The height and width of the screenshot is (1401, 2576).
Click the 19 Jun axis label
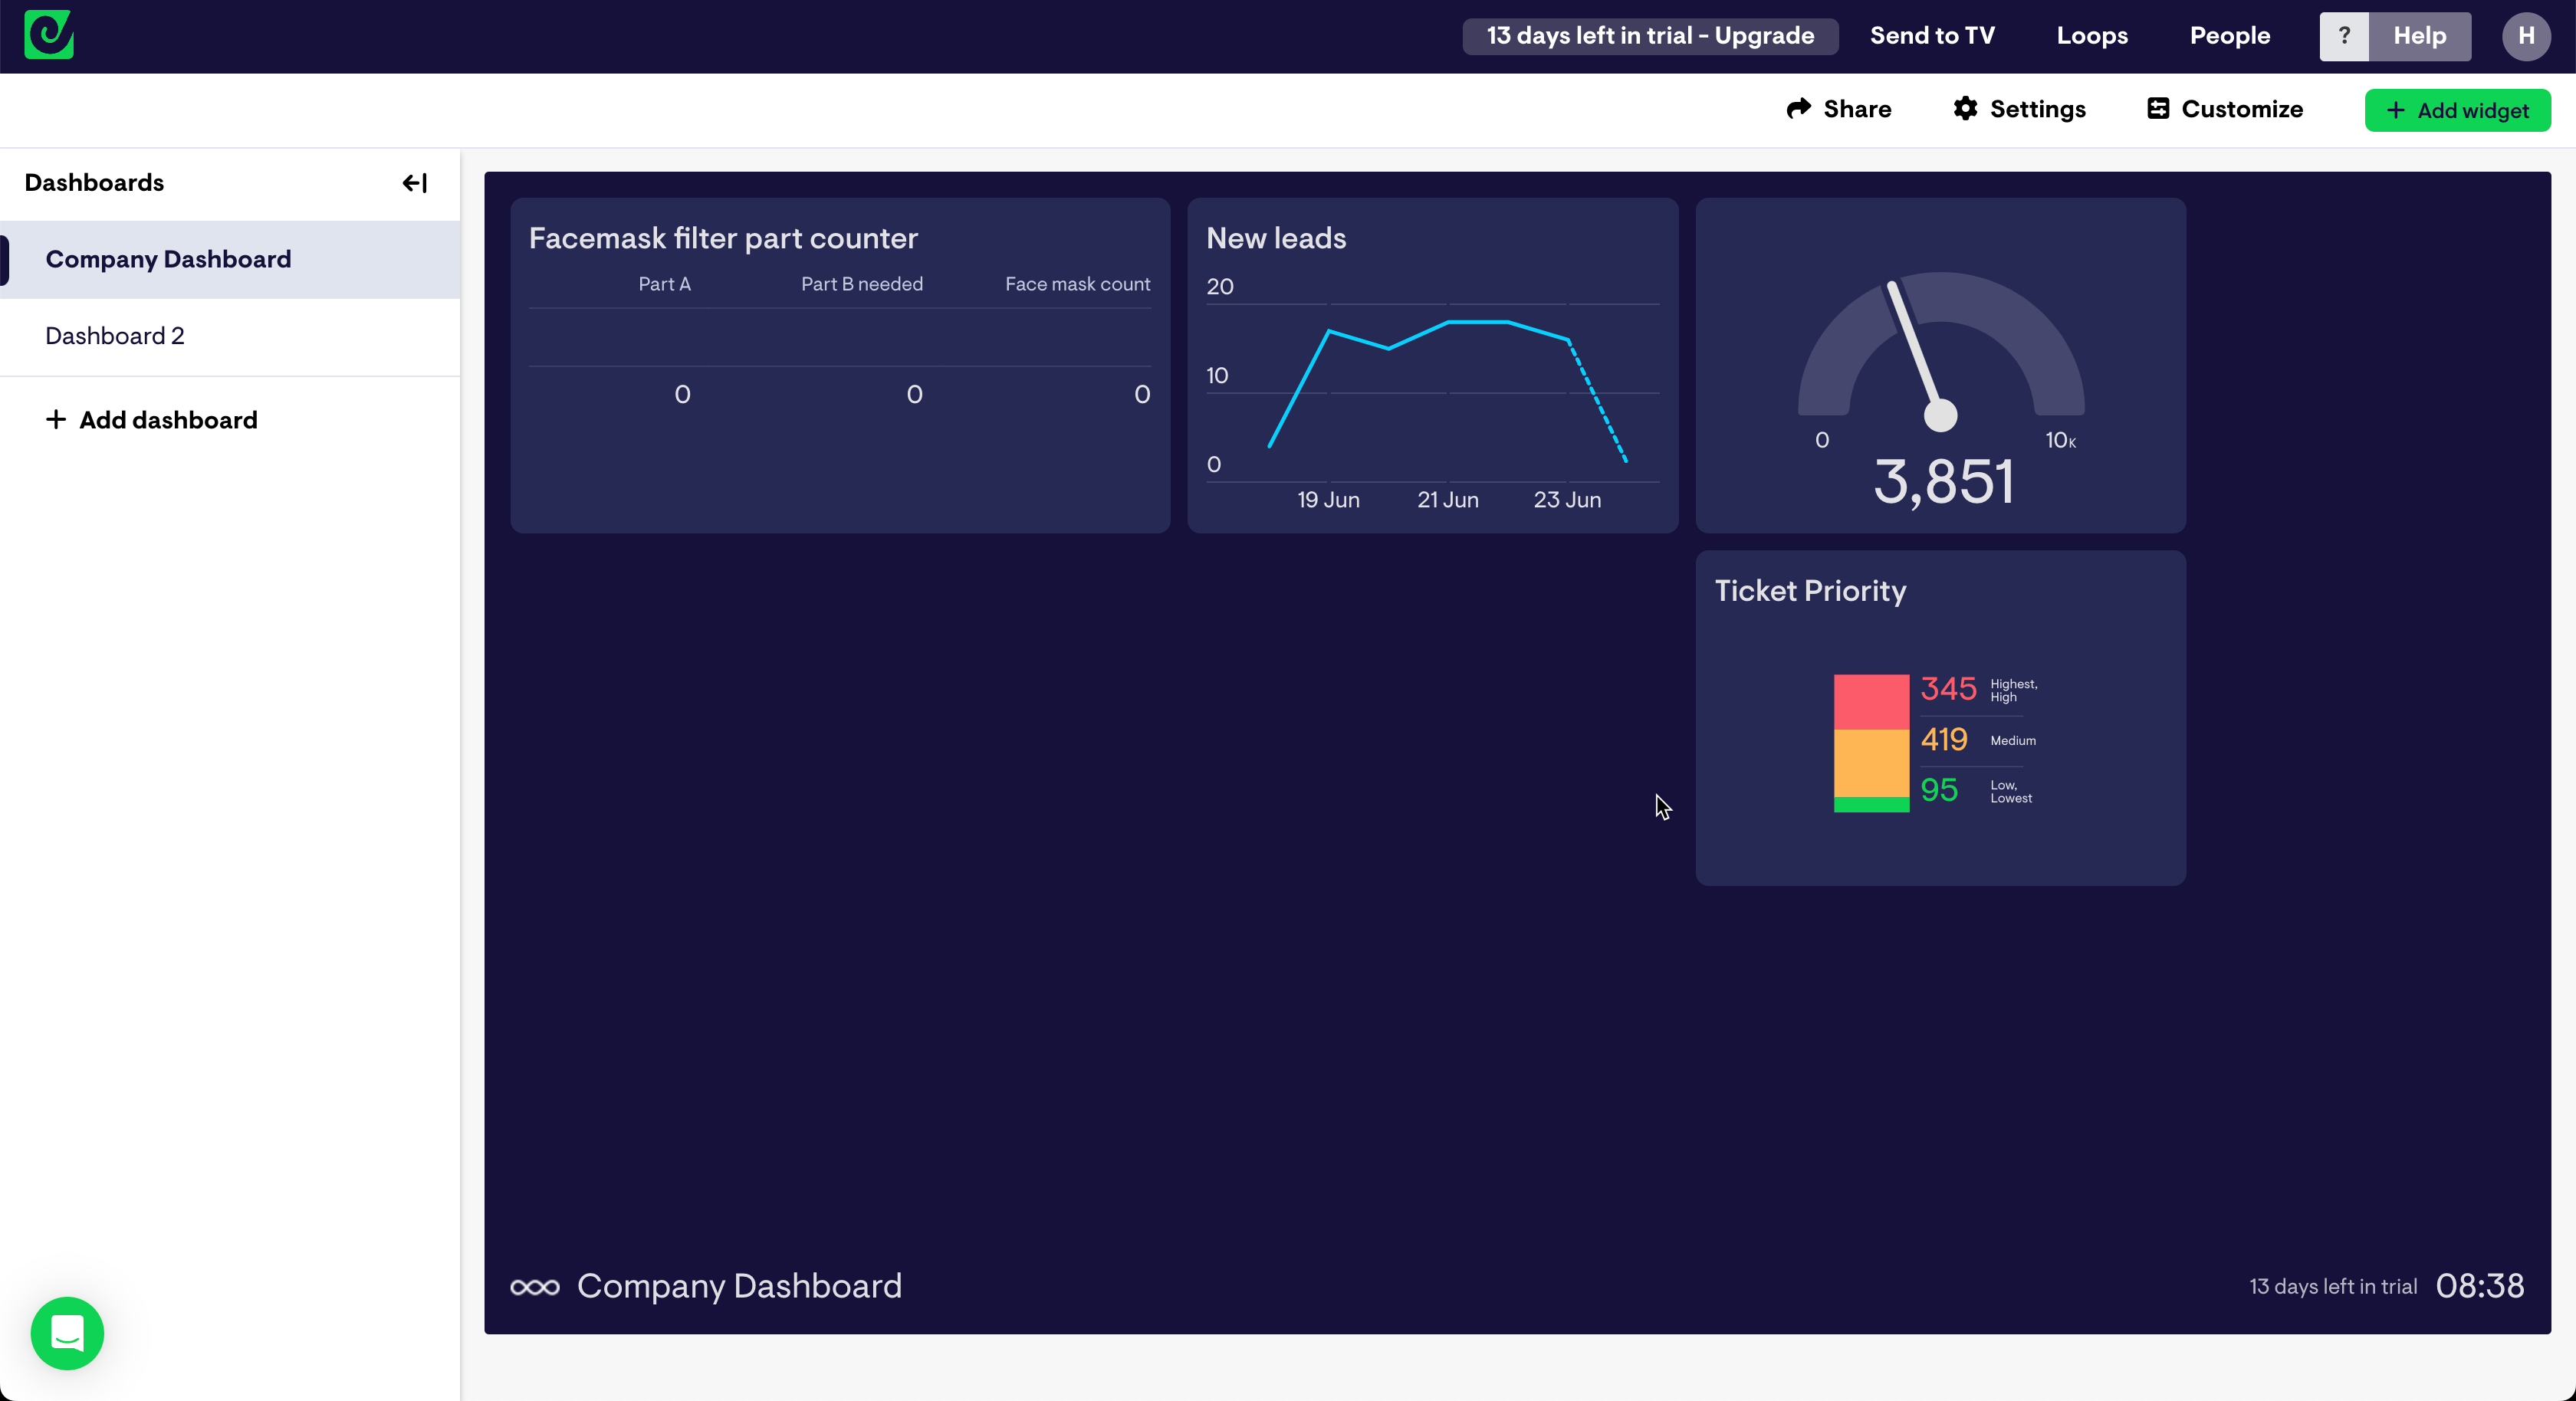[x=1328, y=500]
